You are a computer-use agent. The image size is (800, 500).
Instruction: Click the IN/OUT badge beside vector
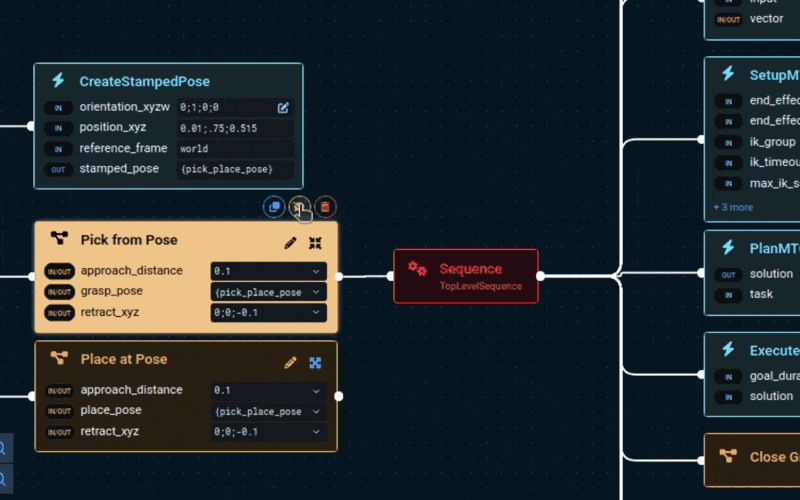tap(728, 19)
